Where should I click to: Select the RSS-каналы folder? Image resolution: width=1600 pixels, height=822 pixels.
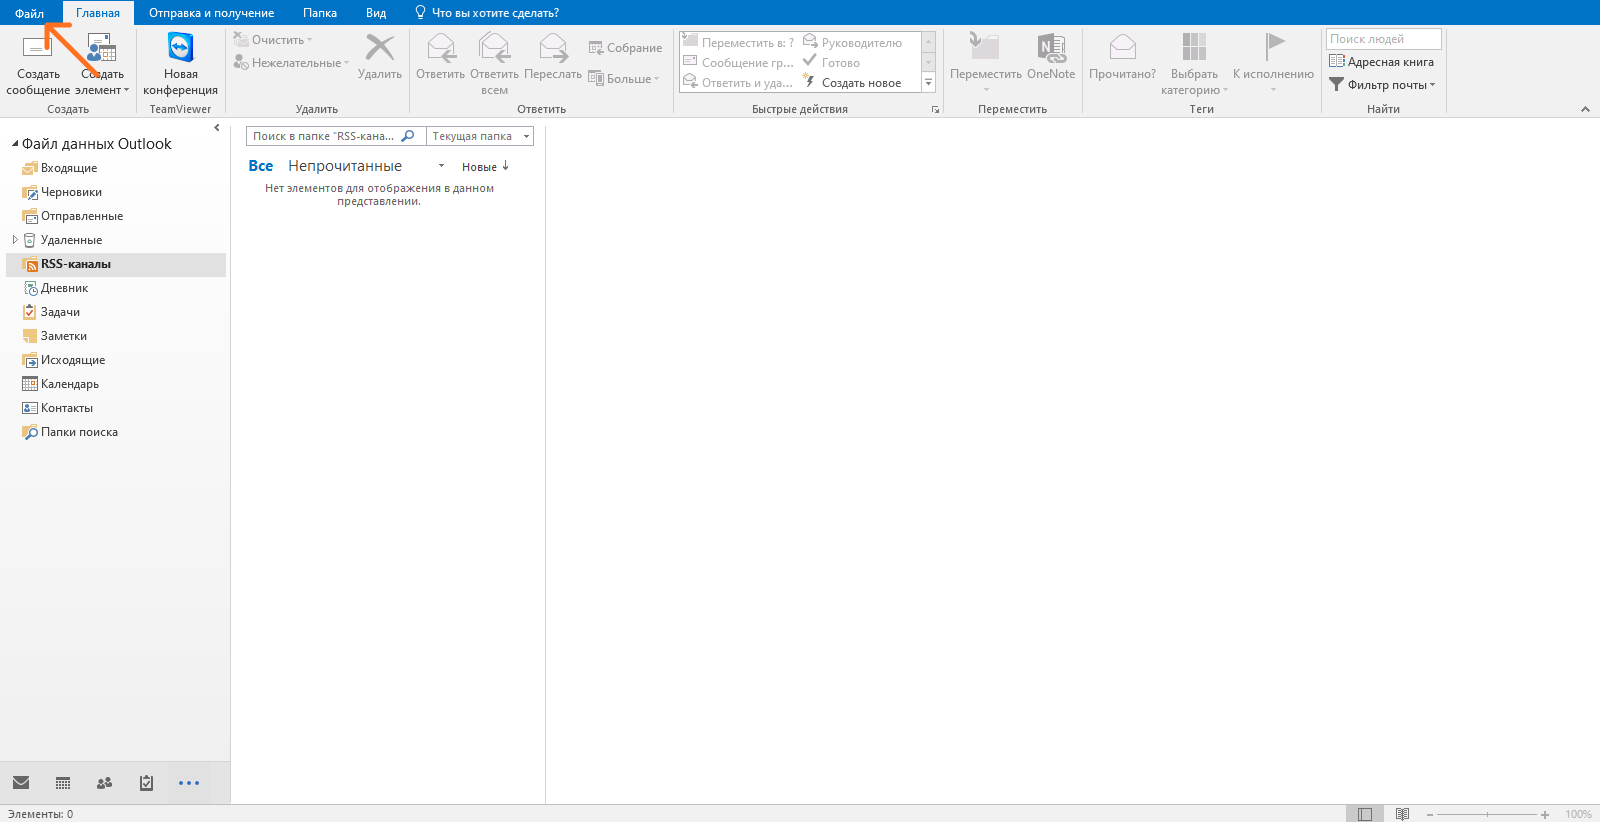point(116,264)
